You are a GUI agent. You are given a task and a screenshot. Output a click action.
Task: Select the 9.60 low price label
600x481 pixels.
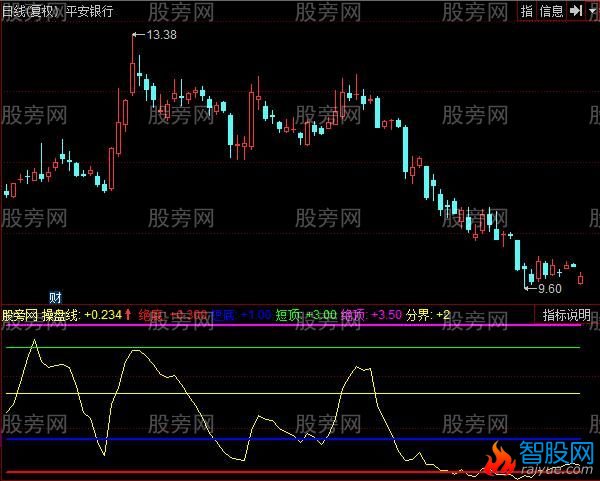coord(550,289)
